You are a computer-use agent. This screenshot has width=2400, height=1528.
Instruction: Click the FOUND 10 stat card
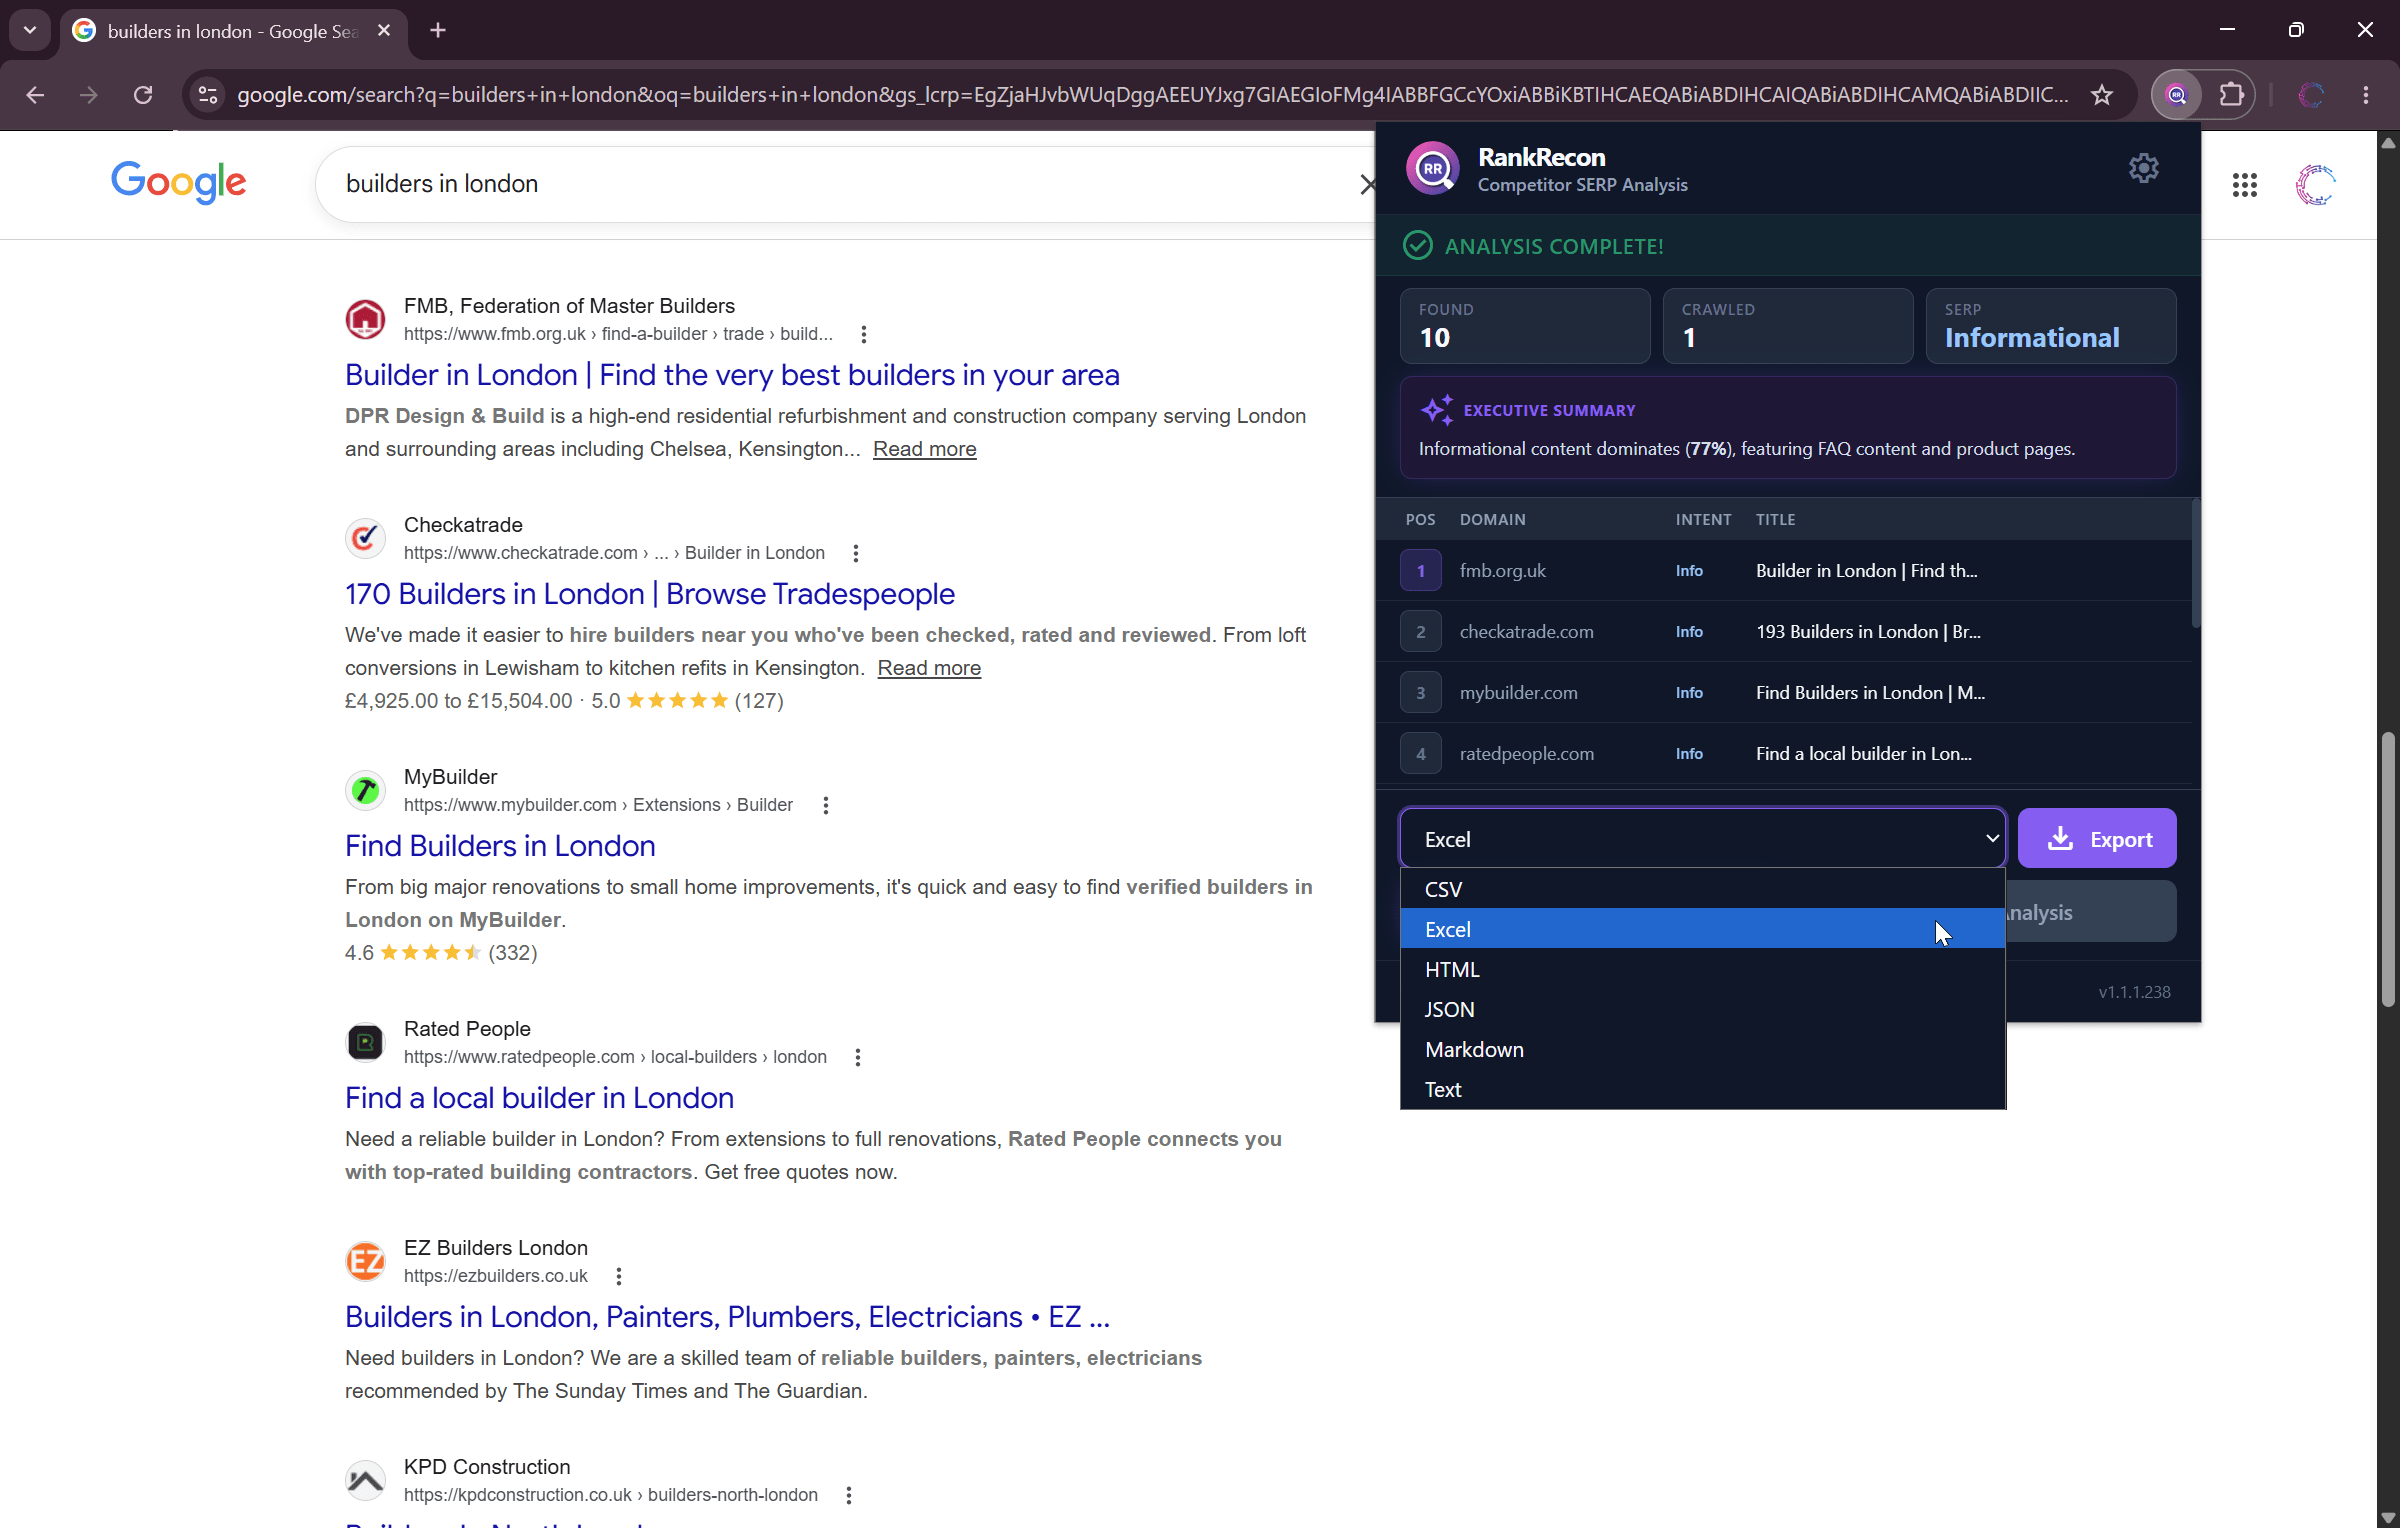1525,326
